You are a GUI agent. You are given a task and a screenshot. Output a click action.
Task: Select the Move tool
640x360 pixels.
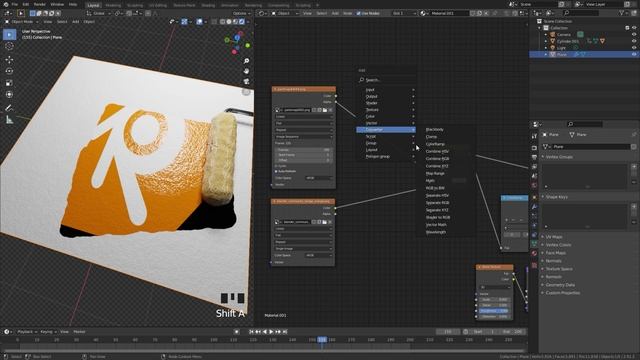(x=9, y=60)
